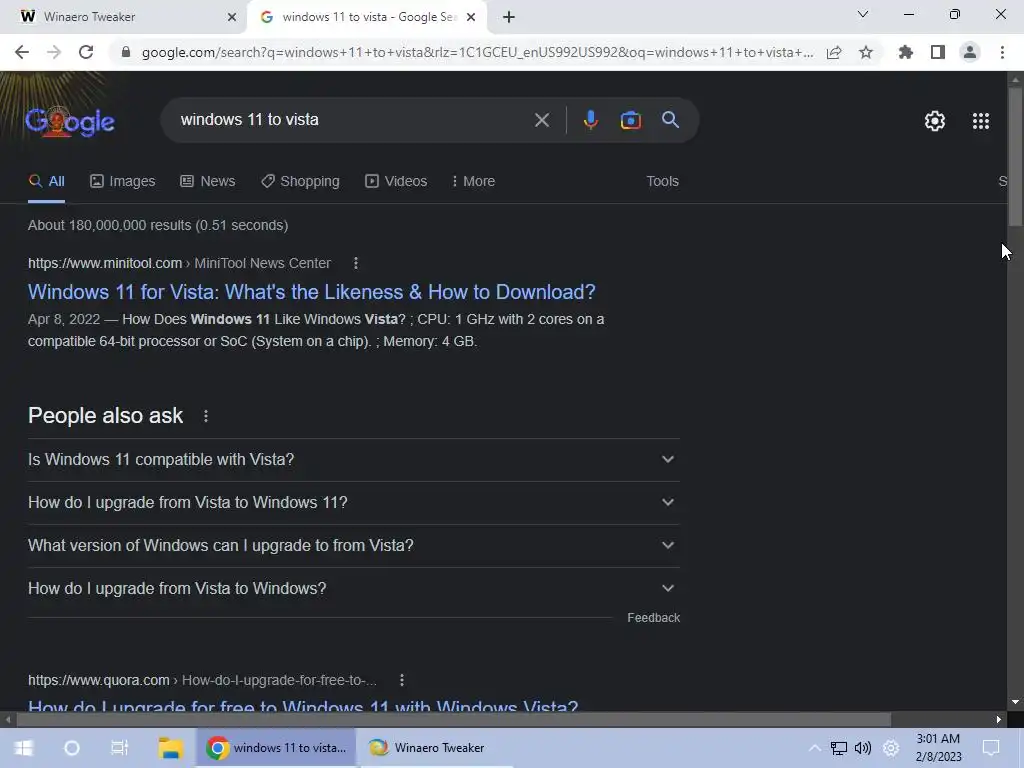Expand 'Is Windows 11 compatible with Vista?'

tap(353, 460)
